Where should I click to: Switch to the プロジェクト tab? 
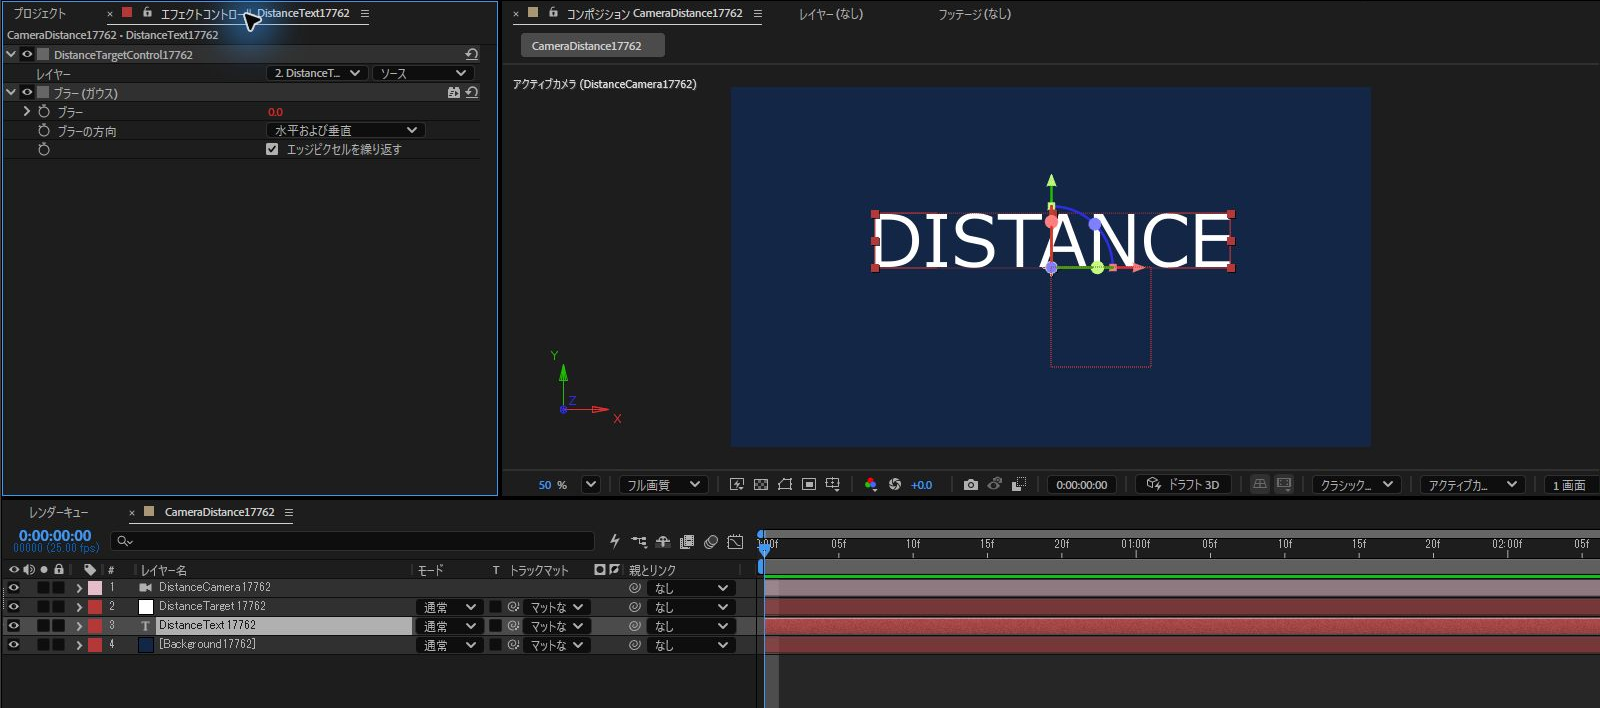(x=40, y=13)
